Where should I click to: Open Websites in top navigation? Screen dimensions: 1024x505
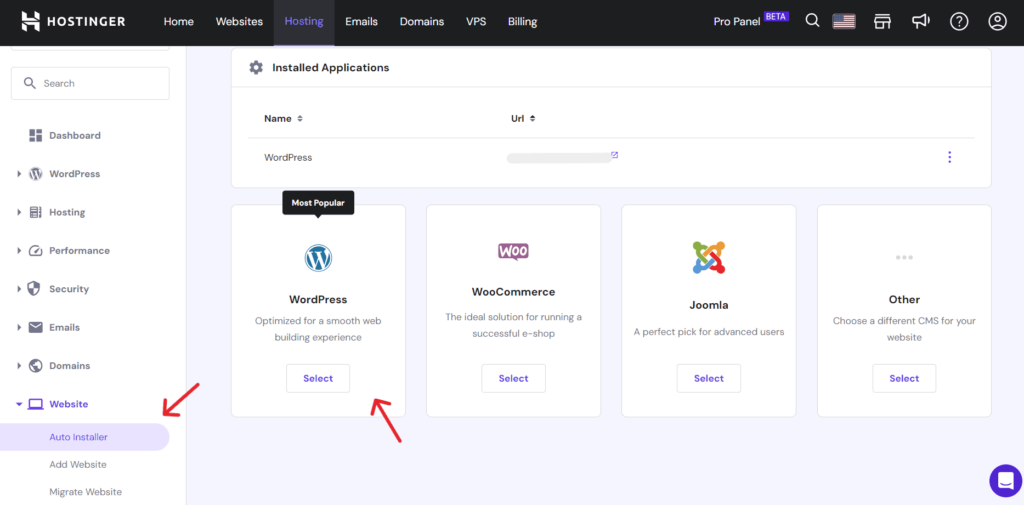click(x=239, y=22)
